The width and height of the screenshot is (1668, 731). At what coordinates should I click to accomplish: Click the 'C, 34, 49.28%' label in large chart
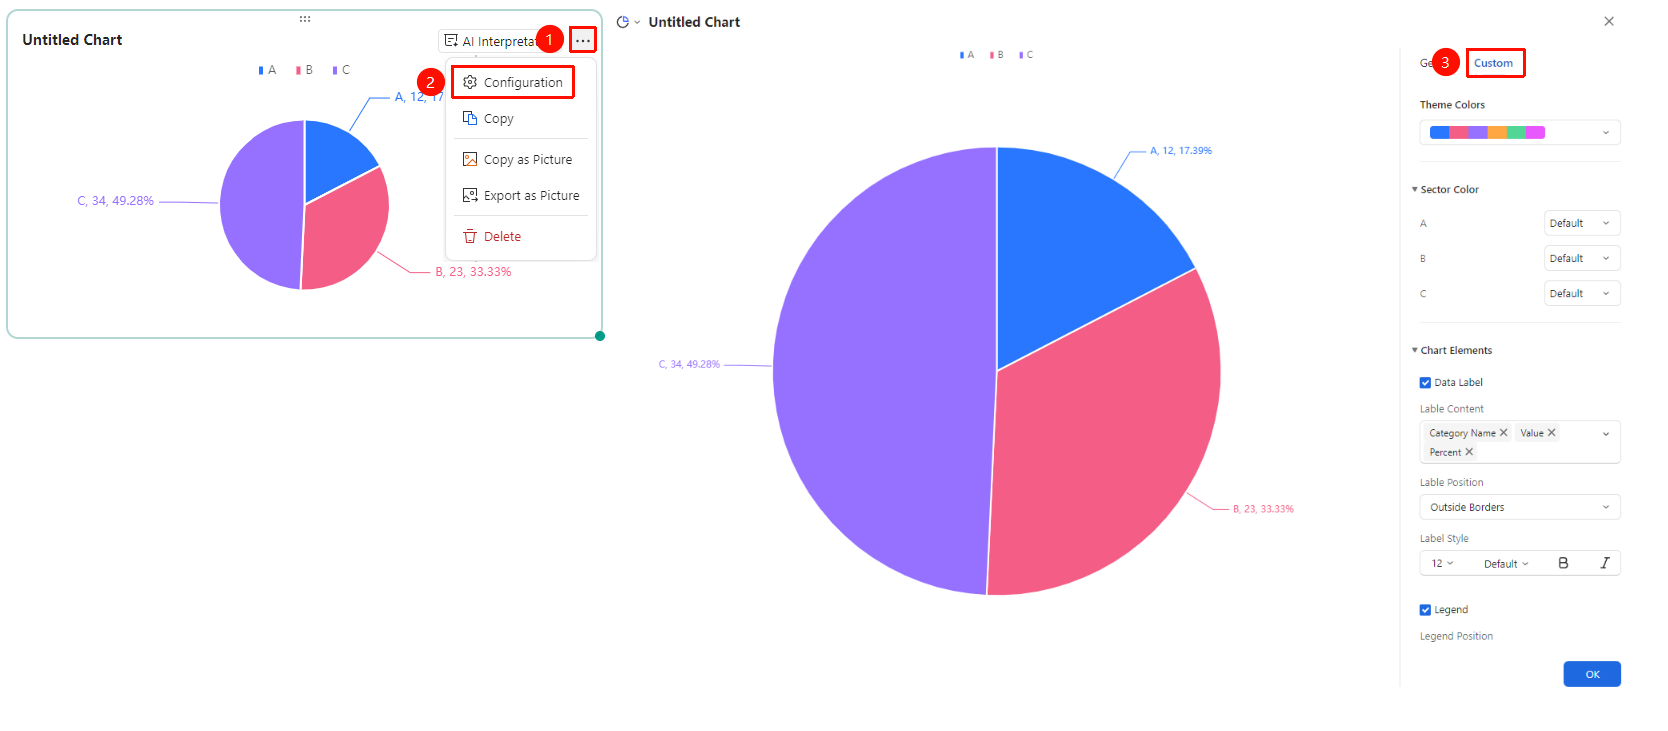(x=689, y=364)
